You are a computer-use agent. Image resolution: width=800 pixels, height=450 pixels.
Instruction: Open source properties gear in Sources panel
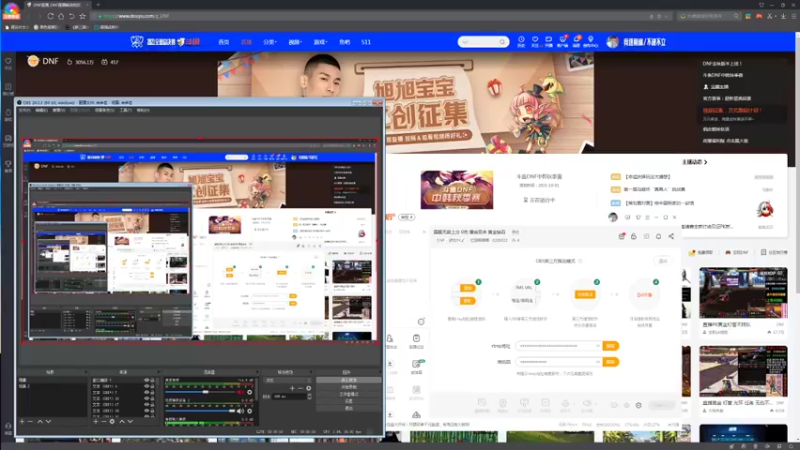(112, 421)
